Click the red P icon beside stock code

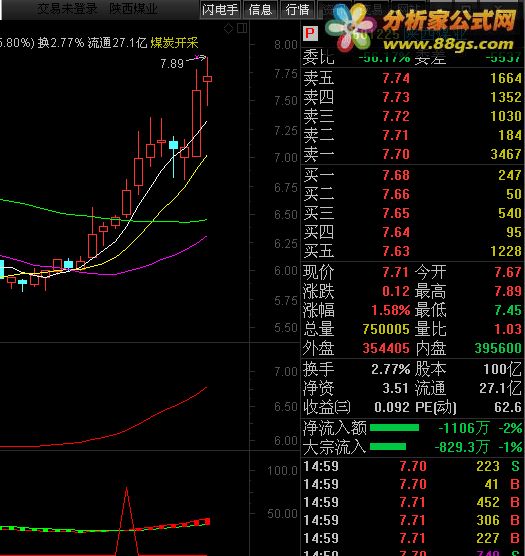(x=310, y=34)
